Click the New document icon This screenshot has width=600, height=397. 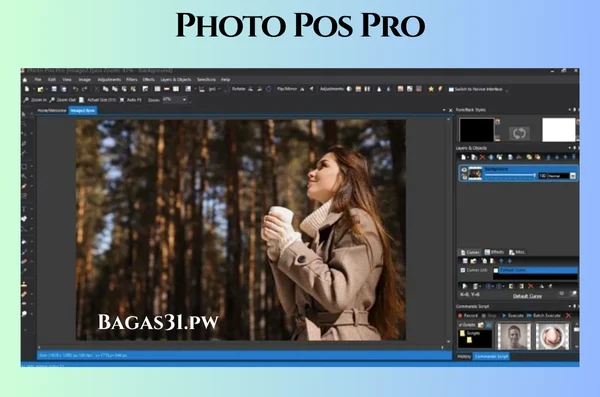click(x=27, y=89)
